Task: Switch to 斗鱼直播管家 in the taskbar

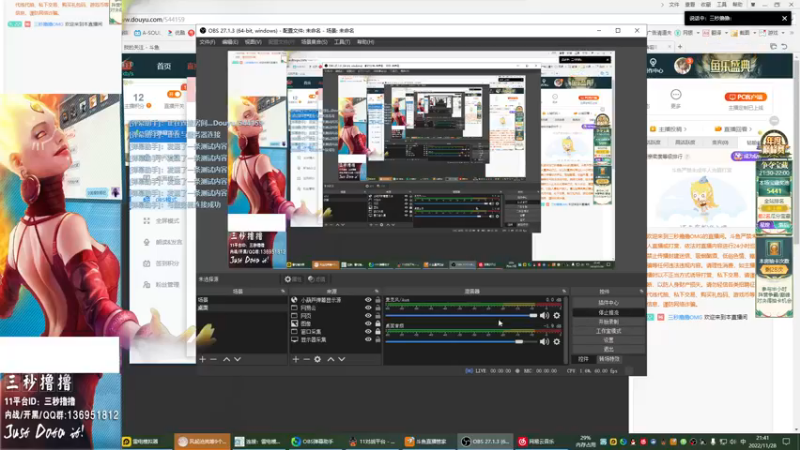Action: (427, 441)
